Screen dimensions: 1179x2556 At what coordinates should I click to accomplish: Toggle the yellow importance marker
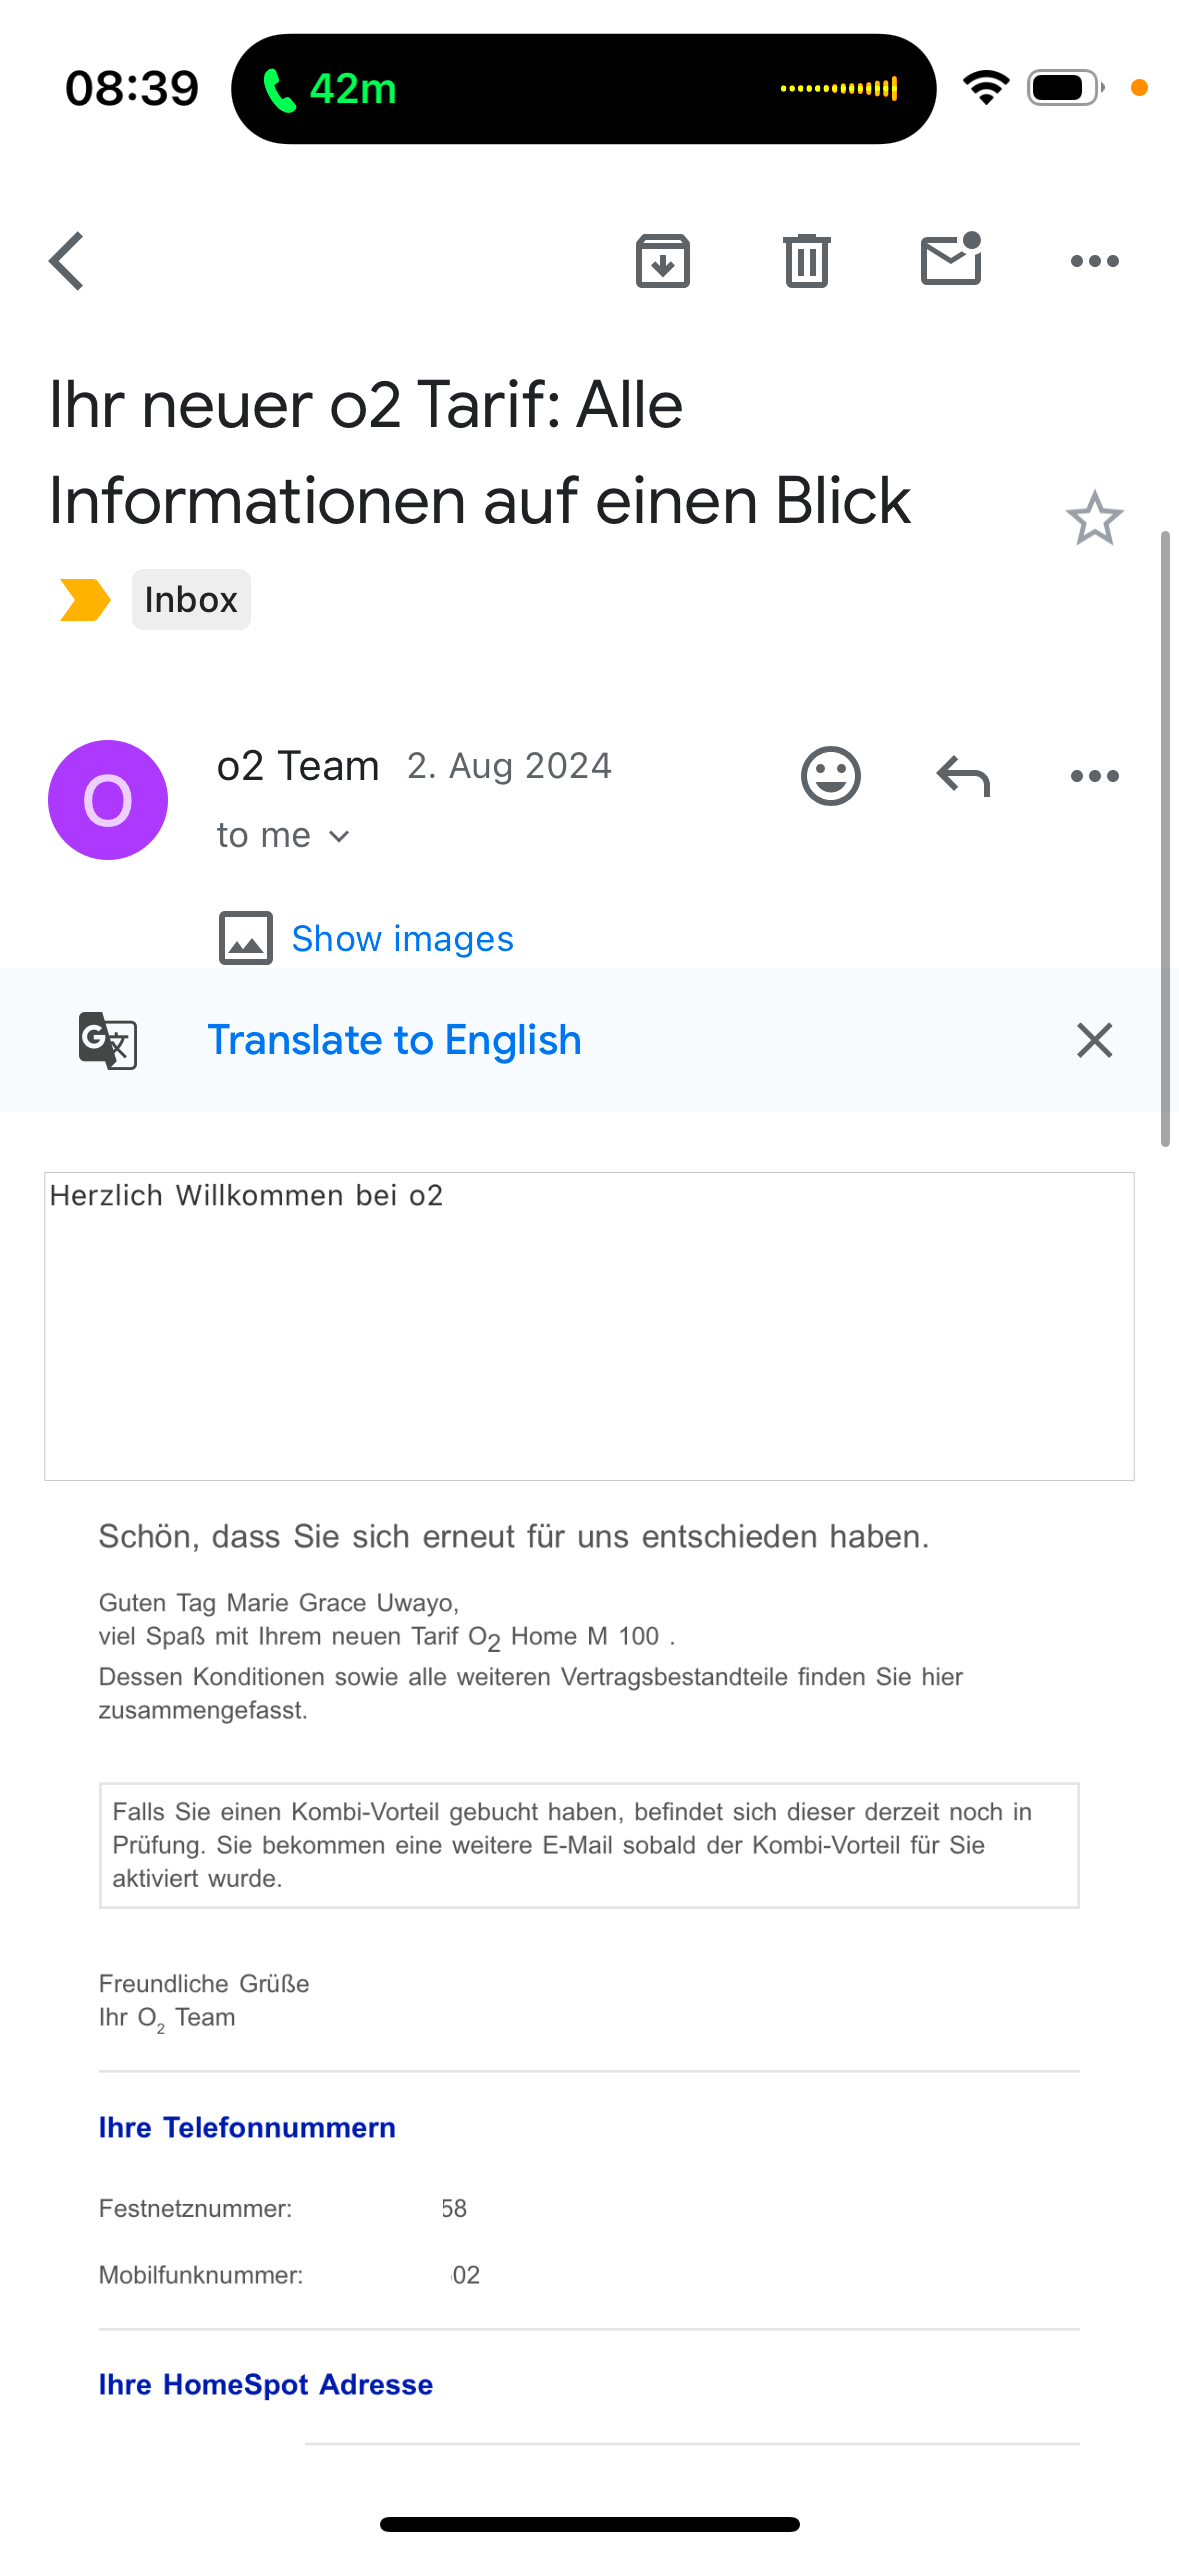pyautogui.click(x=85, y=600)
